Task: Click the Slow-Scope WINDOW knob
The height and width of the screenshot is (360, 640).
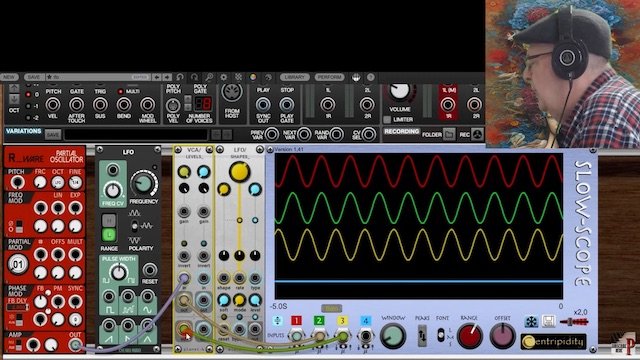Action: (x=393, y=336)
